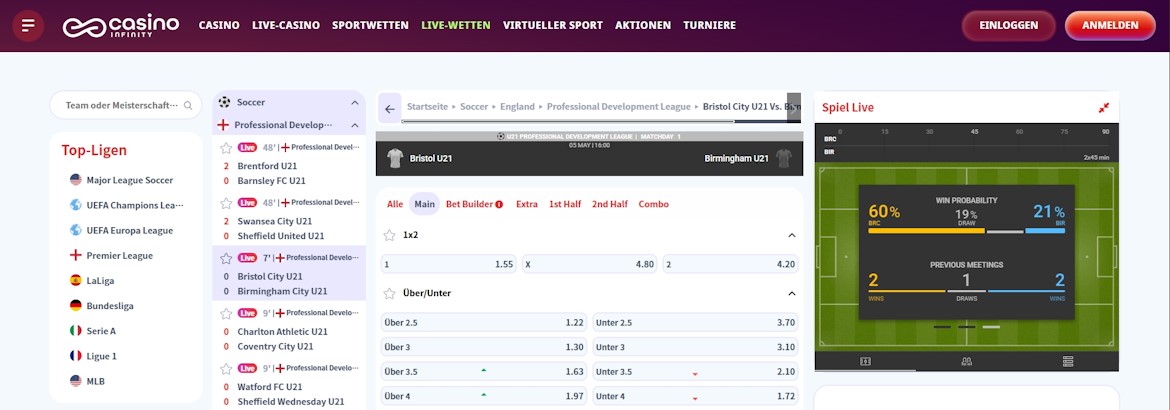Click the third slide indicator in live widget

point(991,327)
